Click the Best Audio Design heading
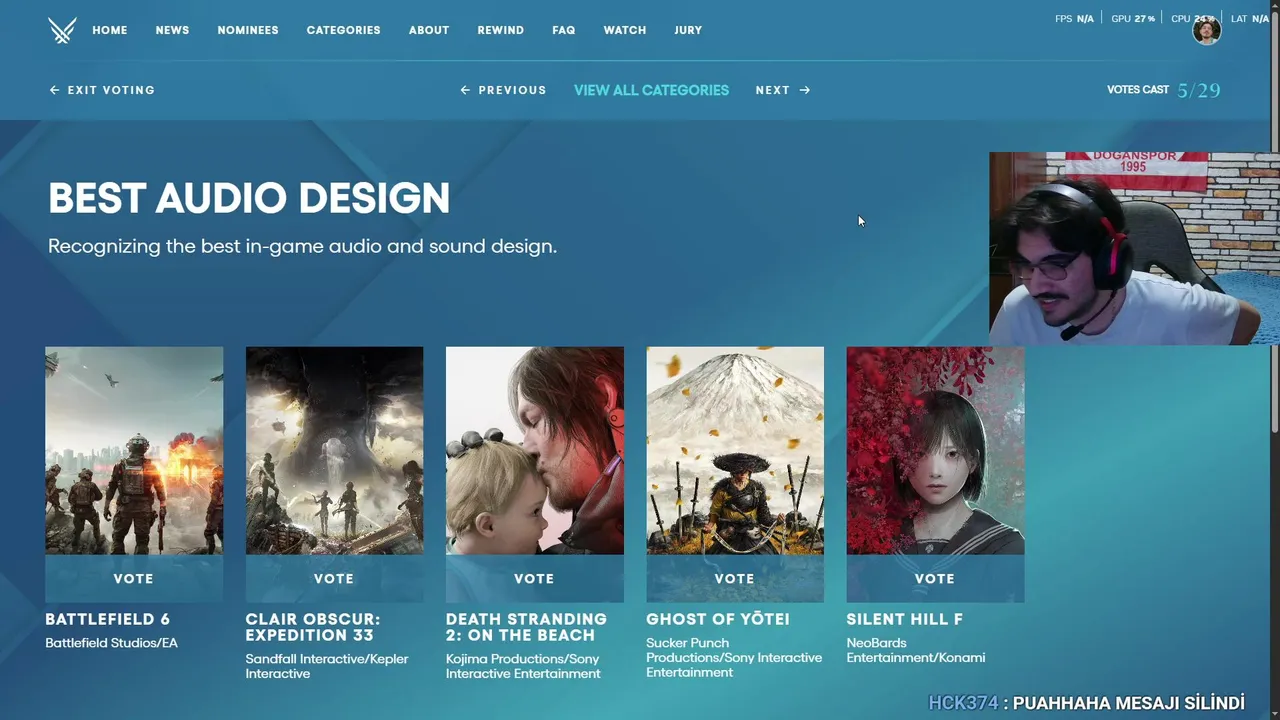This screenshot has width=1280, height=720. [249, 198]
